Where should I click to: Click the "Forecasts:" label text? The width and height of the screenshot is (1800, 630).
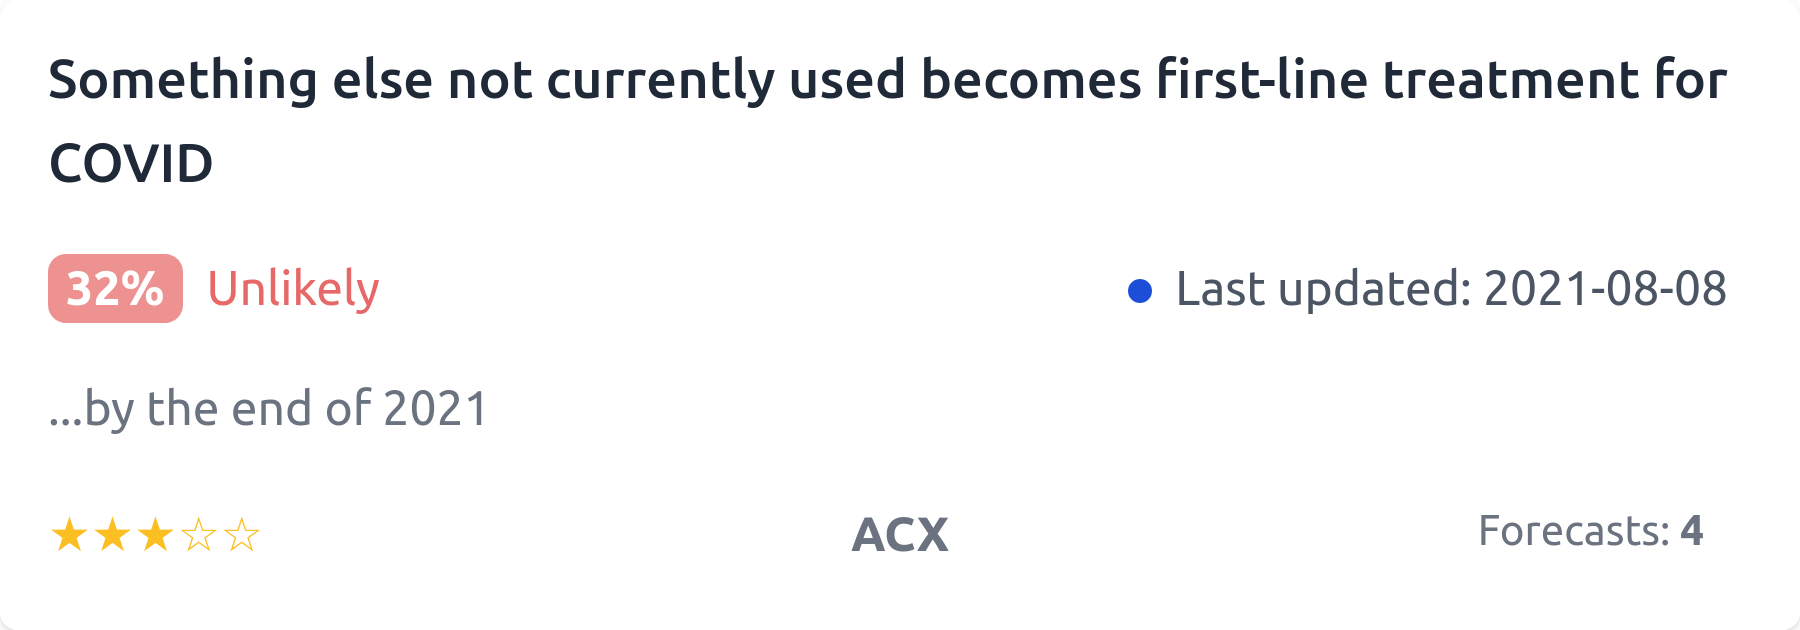(1573, 531)
